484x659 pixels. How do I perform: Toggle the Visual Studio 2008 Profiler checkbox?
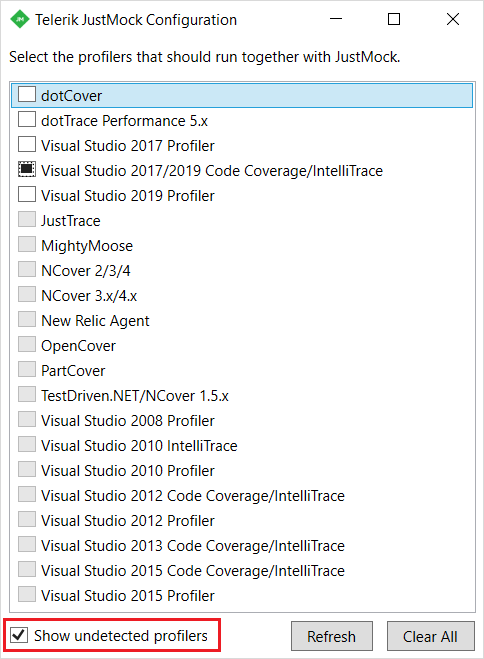[27, 419]
